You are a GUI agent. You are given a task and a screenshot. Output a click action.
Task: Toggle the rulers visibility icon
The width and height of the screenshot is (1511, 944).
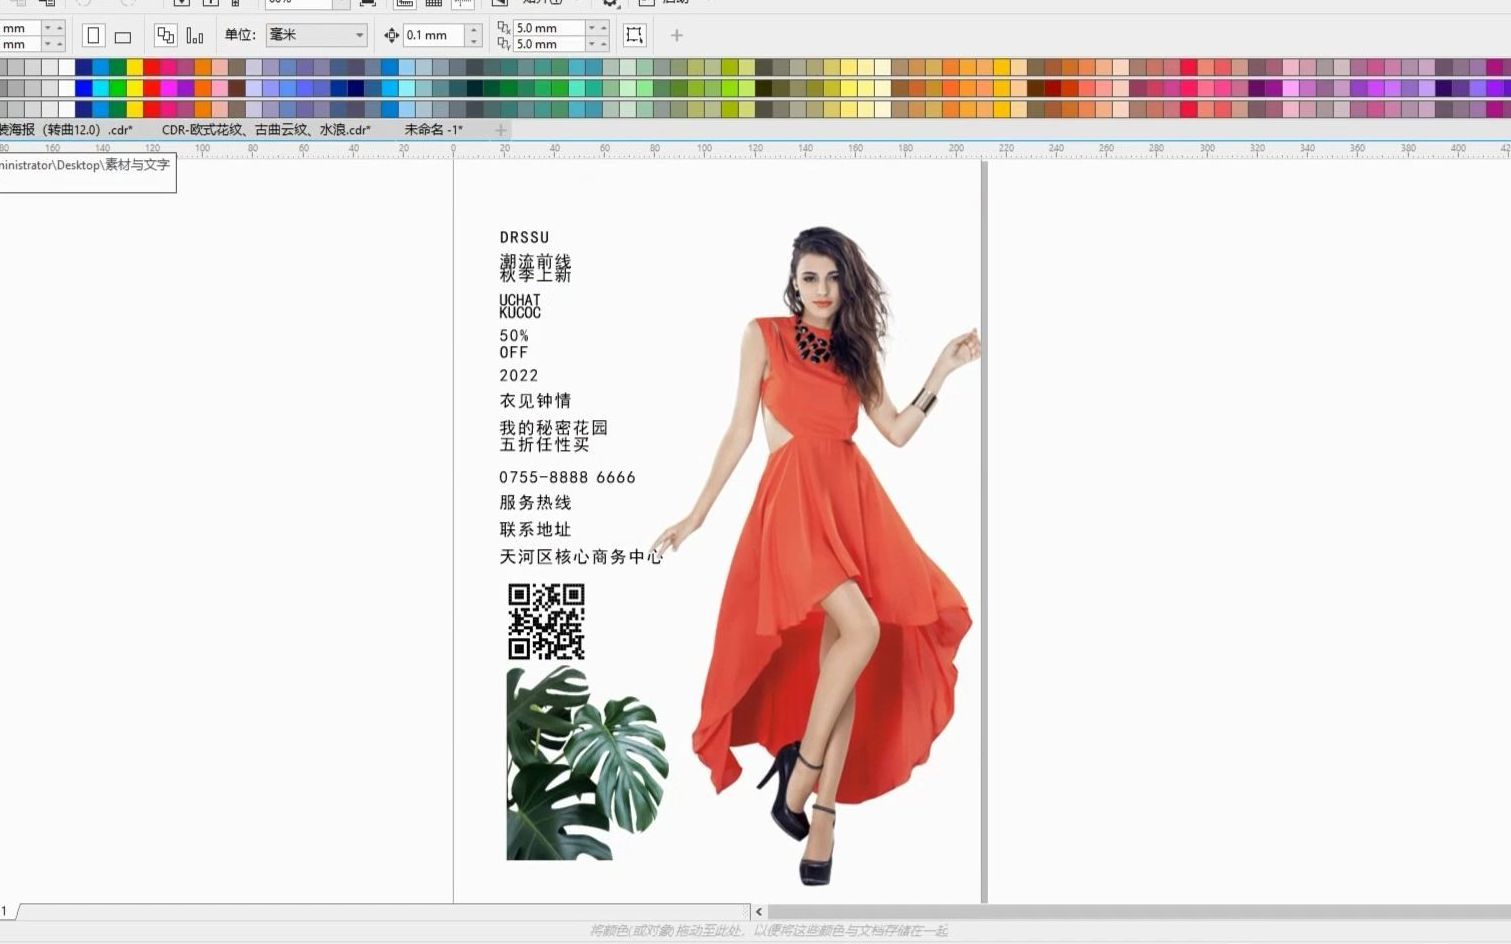(405, 3)
